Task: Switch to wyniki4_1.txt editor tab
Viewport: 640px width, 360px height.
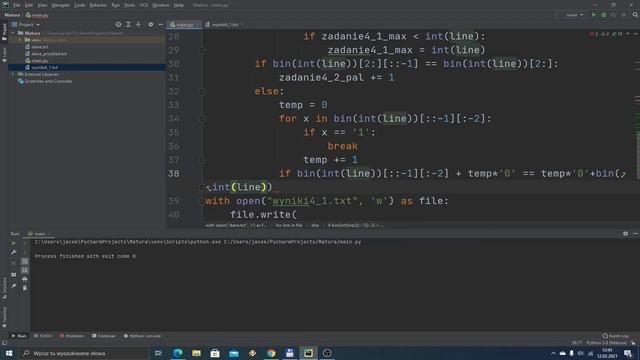Action: [x=224, y=25]
